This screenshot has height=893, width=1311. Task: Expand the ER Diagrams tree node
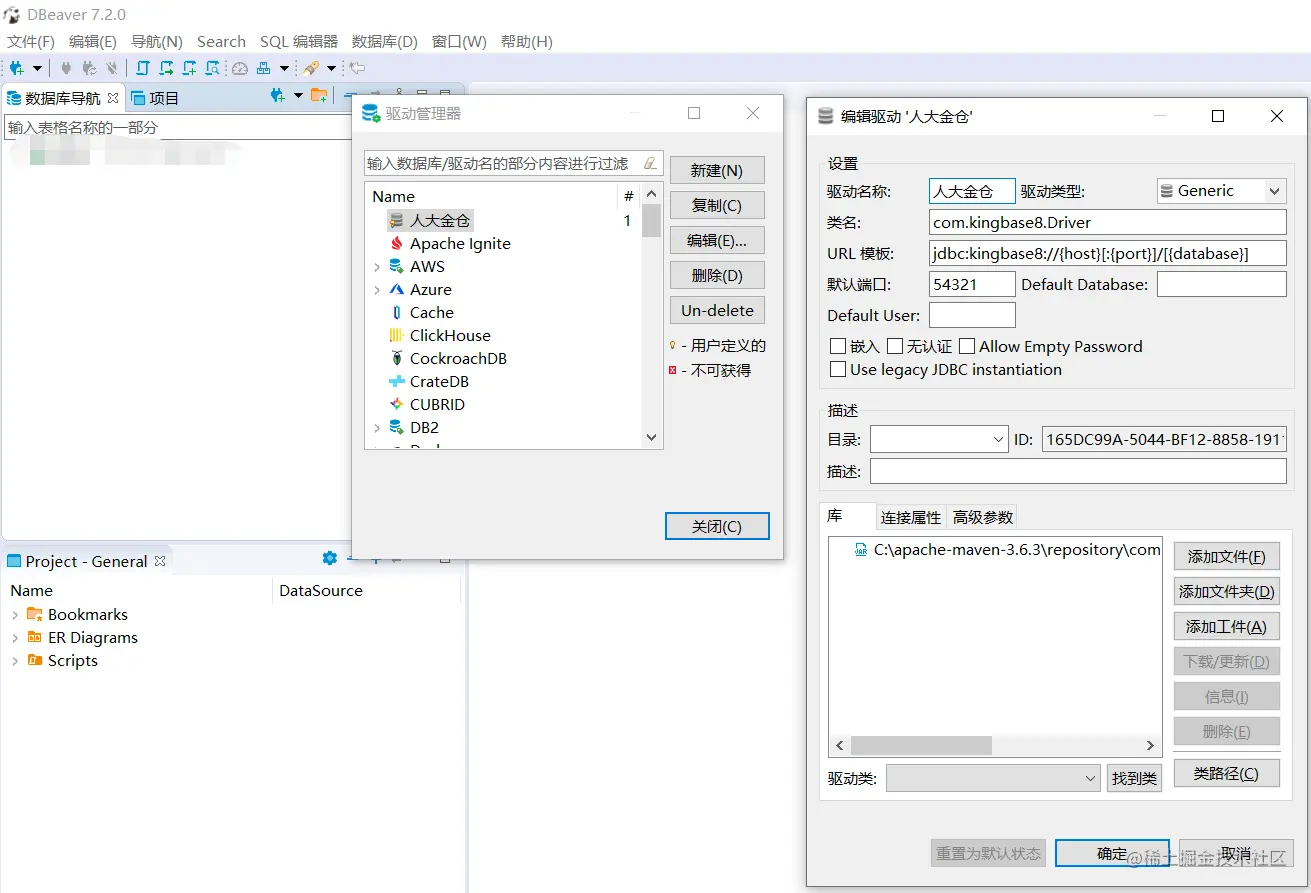pyautogui.click(x=15, y=638)
